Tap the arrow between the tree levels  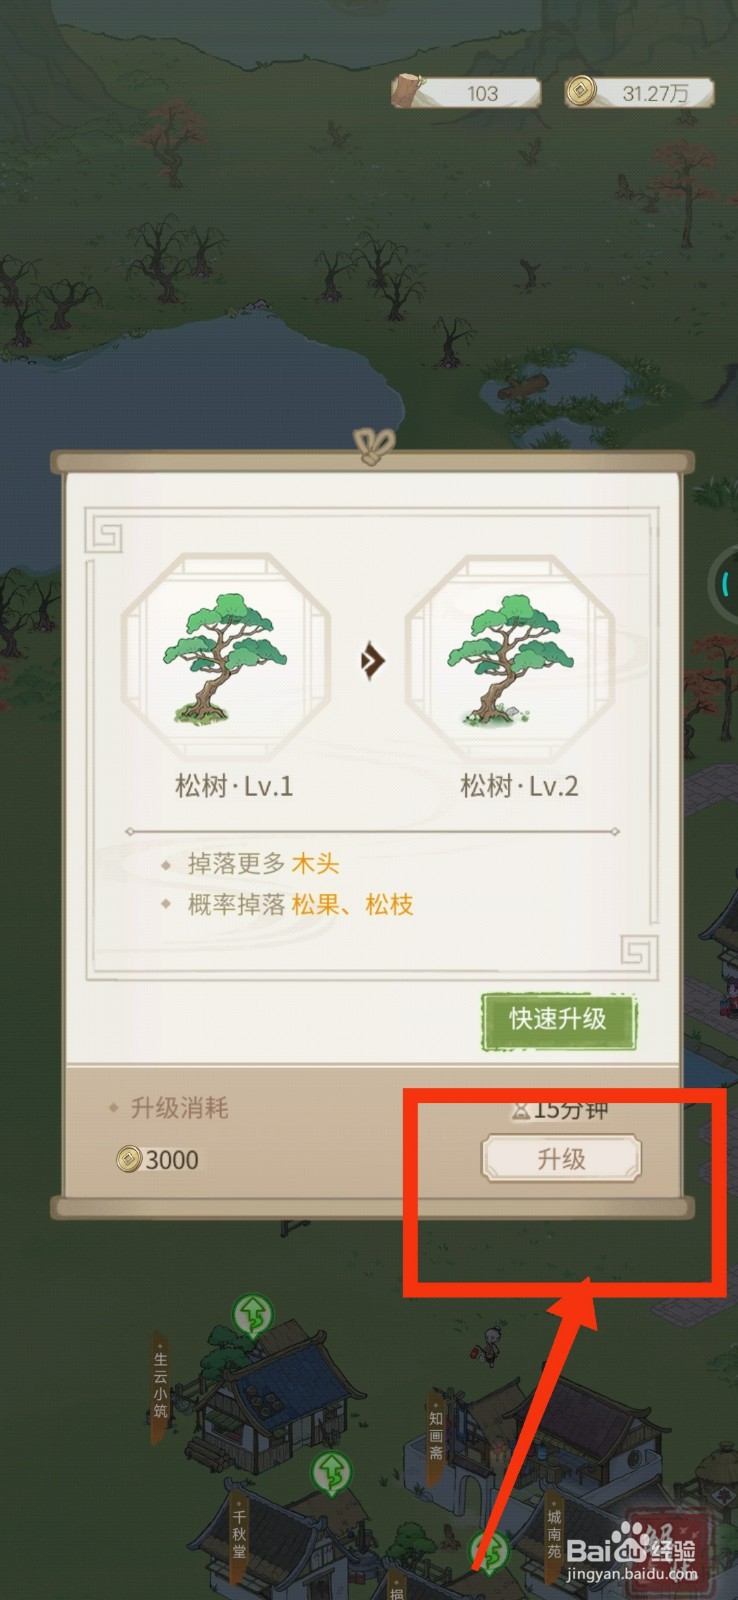point(372,660)
